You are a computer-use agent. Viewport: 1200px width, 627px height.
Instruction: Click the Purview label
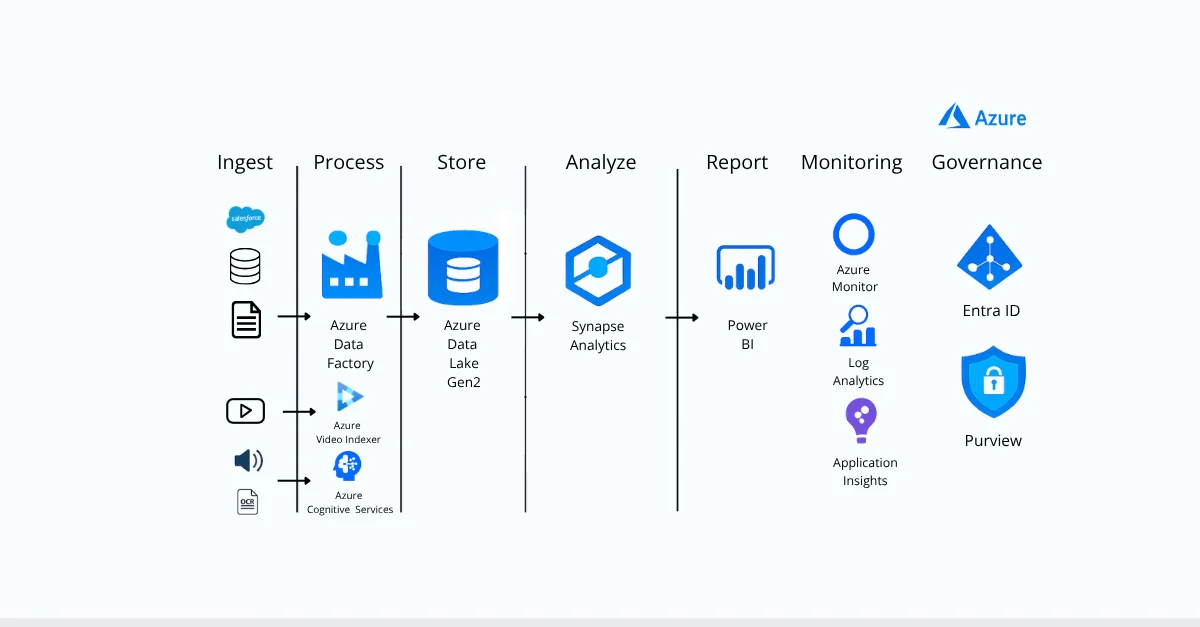pos(993,441)
